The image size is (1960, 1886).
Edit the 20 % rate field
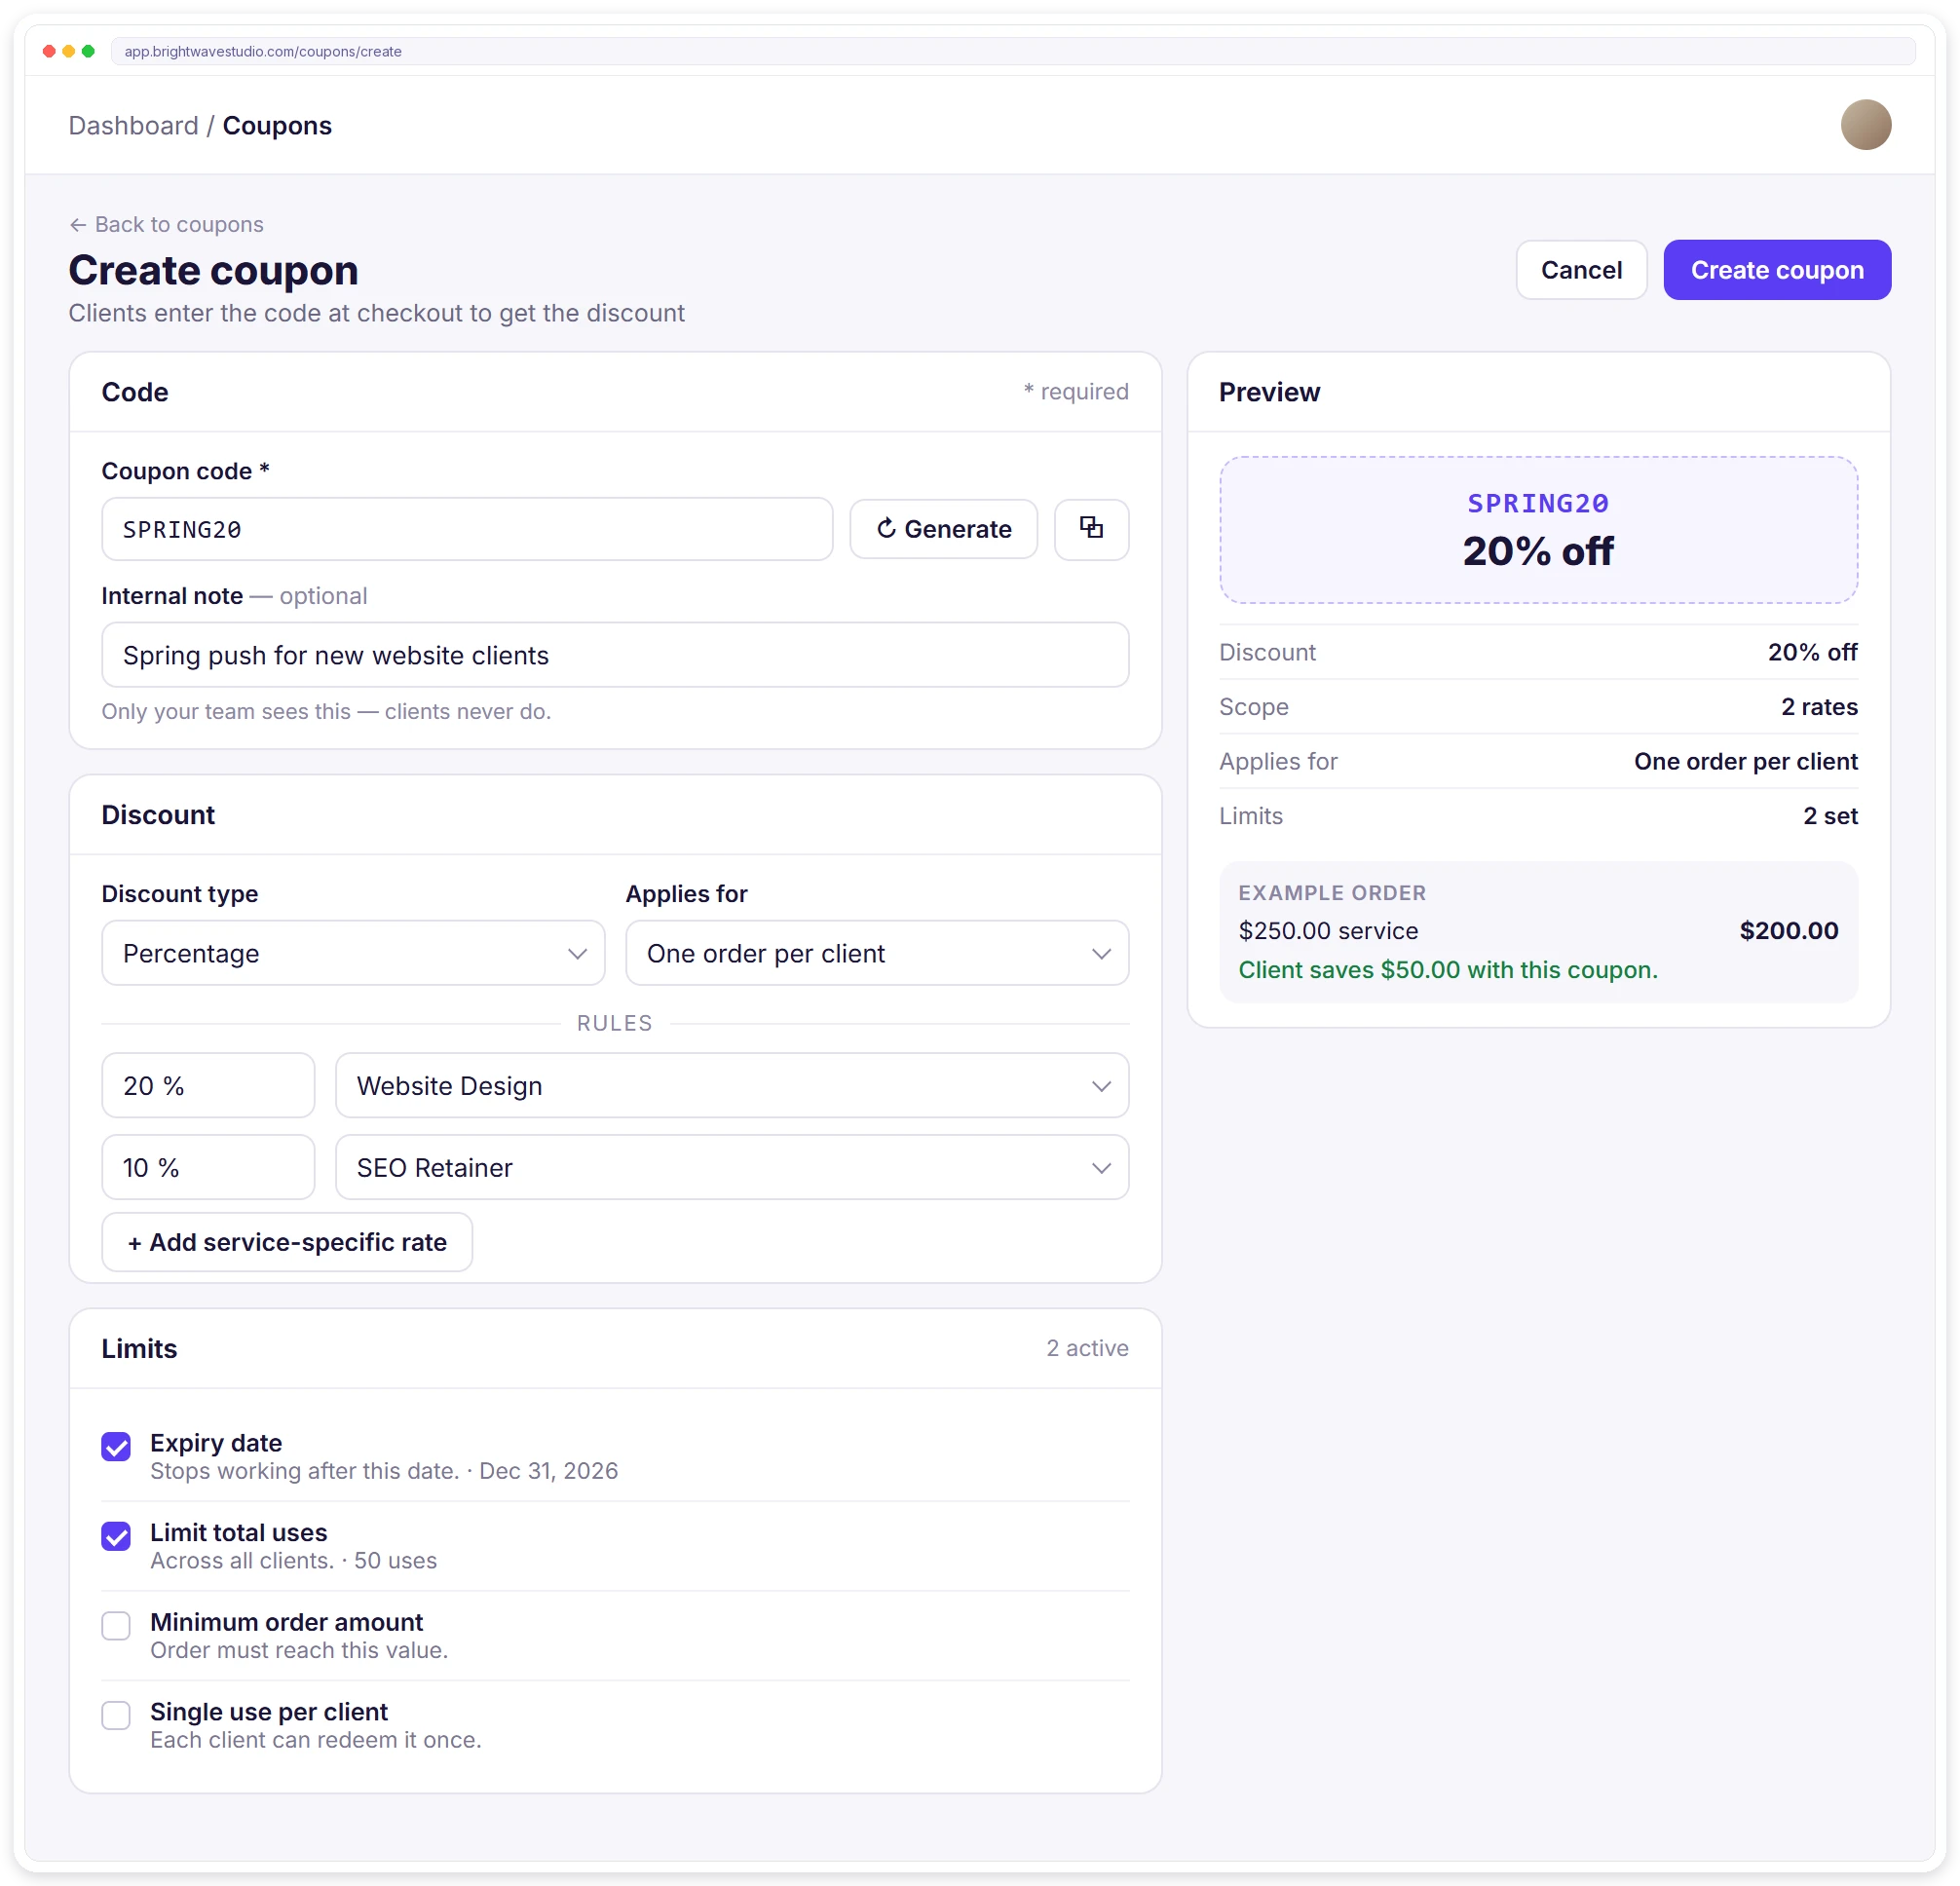[208, 1085]
